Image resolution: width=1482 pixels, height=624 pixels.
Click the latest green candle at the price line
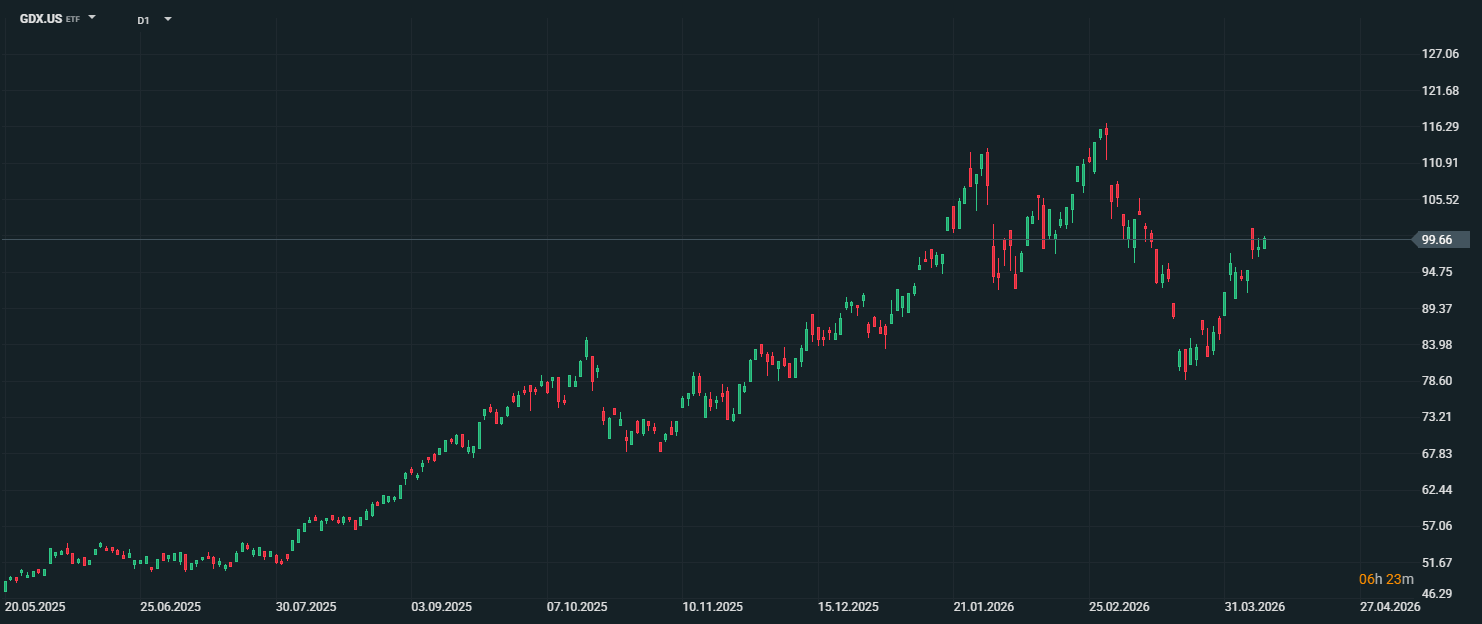tap(1264, 243)
